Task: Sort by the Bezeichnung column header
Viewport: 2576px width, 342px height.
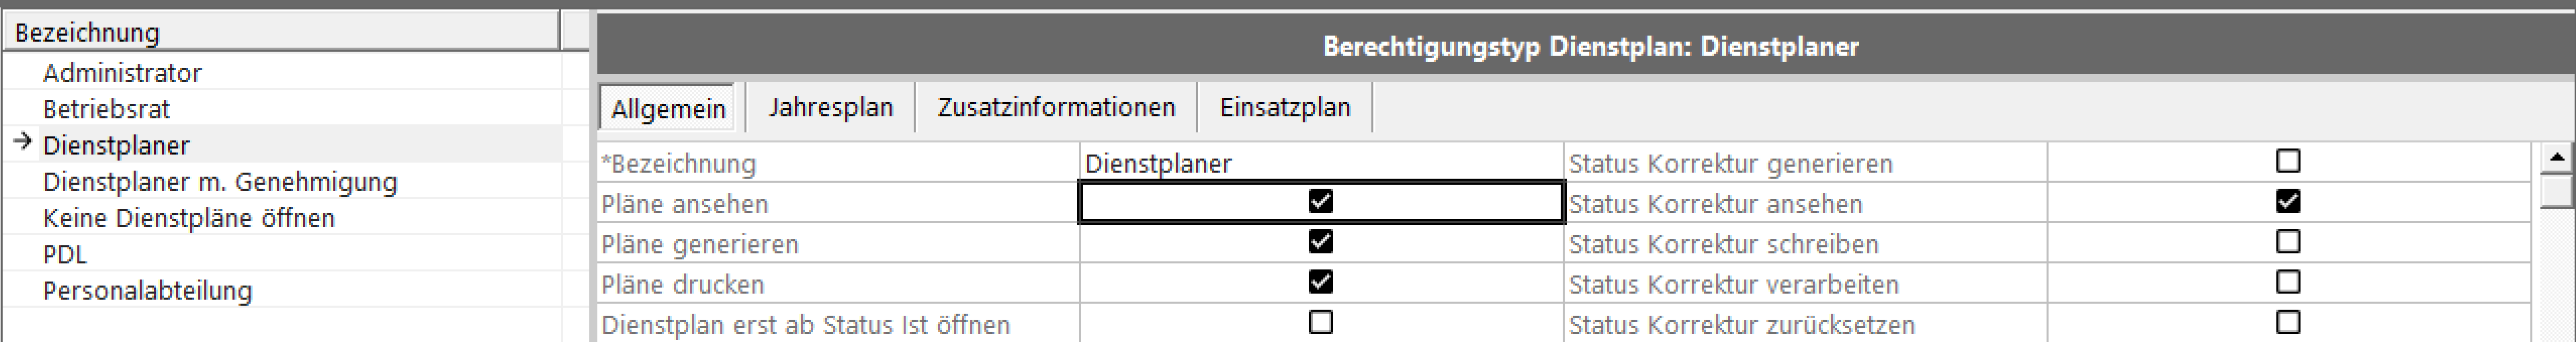Action: pyautogui.click(x=281, y=32)
